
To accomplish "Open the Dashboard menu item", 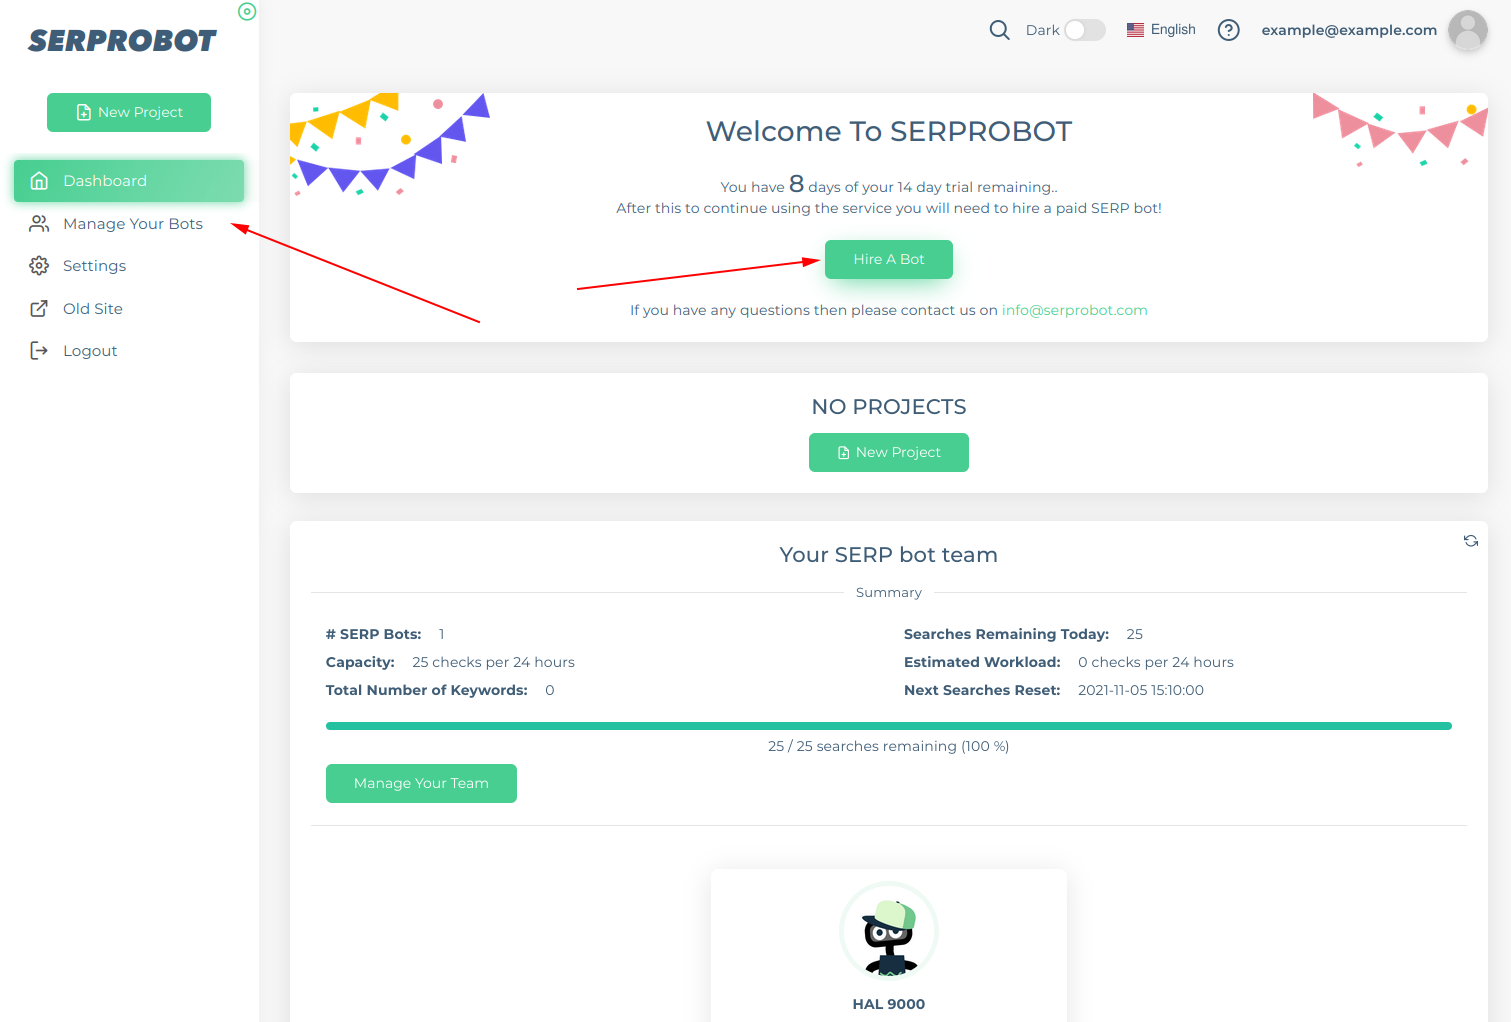I will click(x=129, y=181).
